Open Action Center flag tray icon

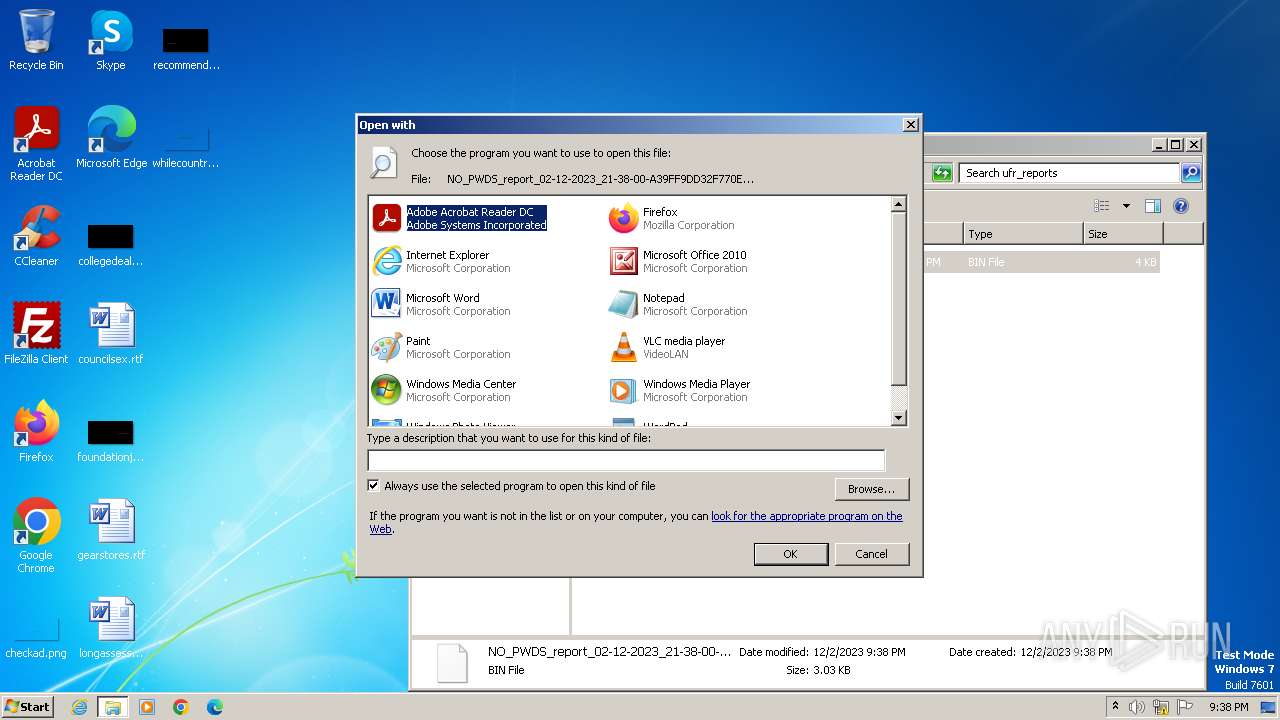point(1184,707)
